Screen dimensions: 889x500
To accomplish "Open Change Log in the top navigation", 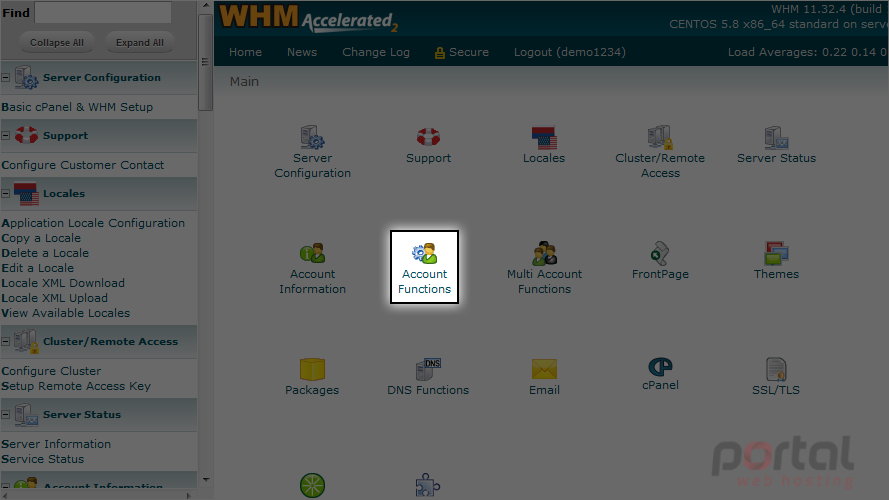I will coord(376,52).
